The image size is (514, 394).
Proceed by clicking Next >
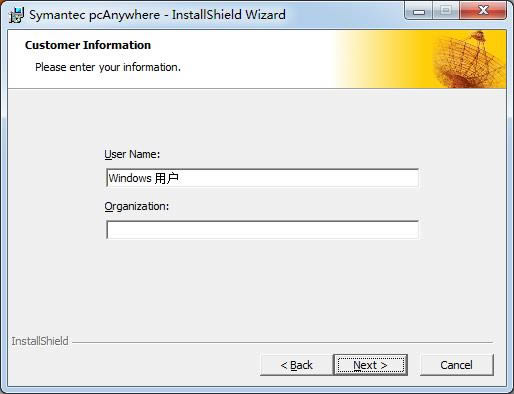(x=370, y=365)
